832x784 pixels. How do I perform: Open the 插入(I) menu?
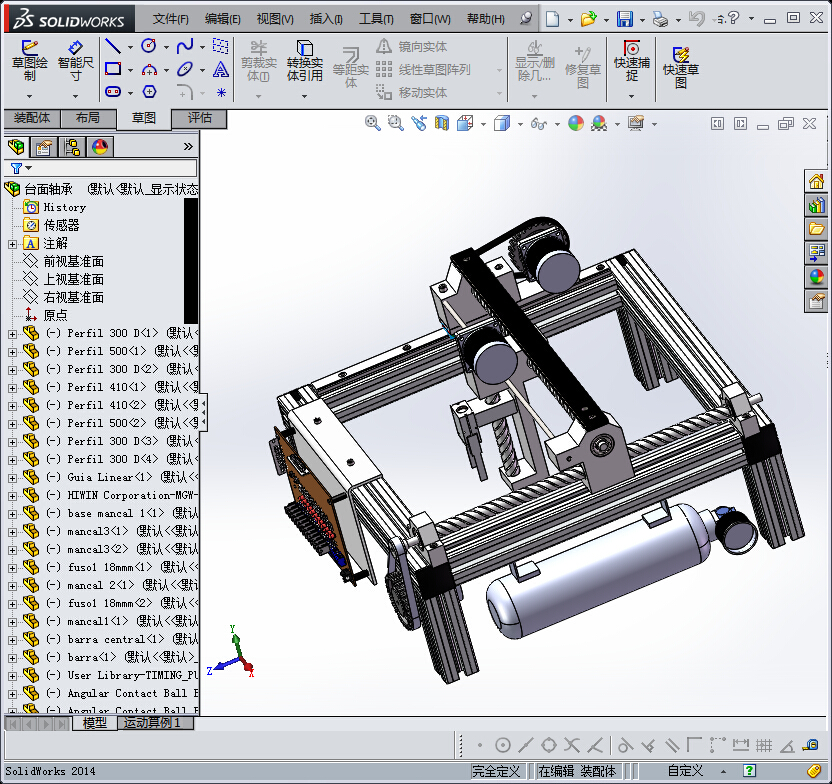point(326,19)
